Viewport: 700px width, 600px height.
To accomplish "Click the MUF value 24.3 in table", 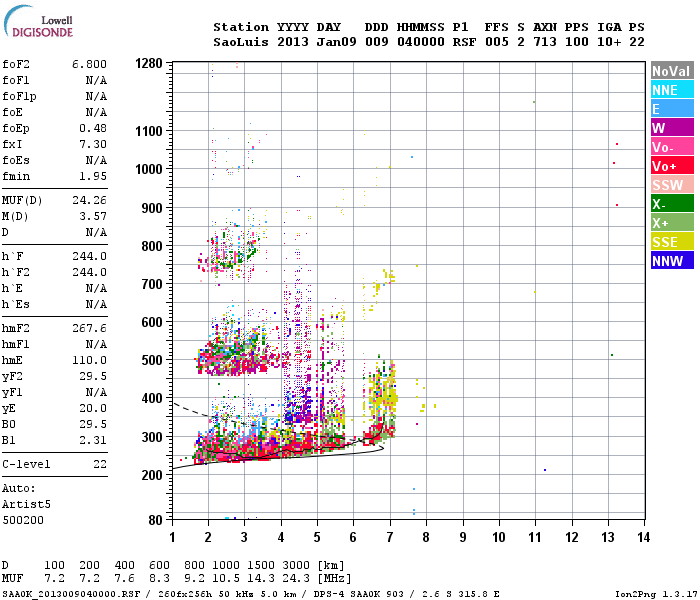I will (296, 578).
